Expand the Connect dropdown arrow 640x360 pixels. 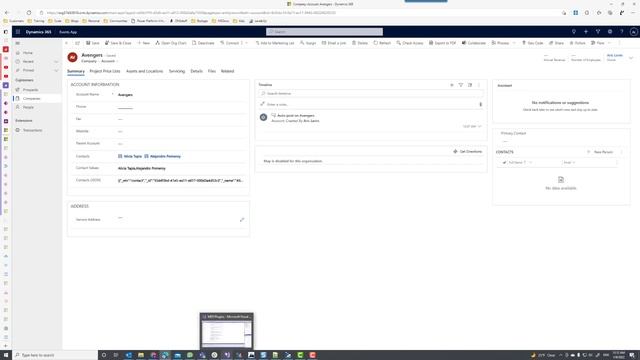tap(247, 43)
